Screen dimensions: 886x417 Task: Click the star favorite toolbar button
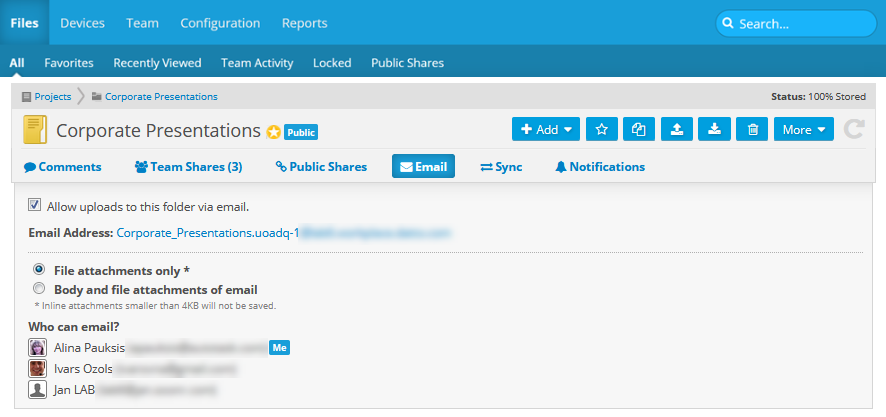pos(601,129)
